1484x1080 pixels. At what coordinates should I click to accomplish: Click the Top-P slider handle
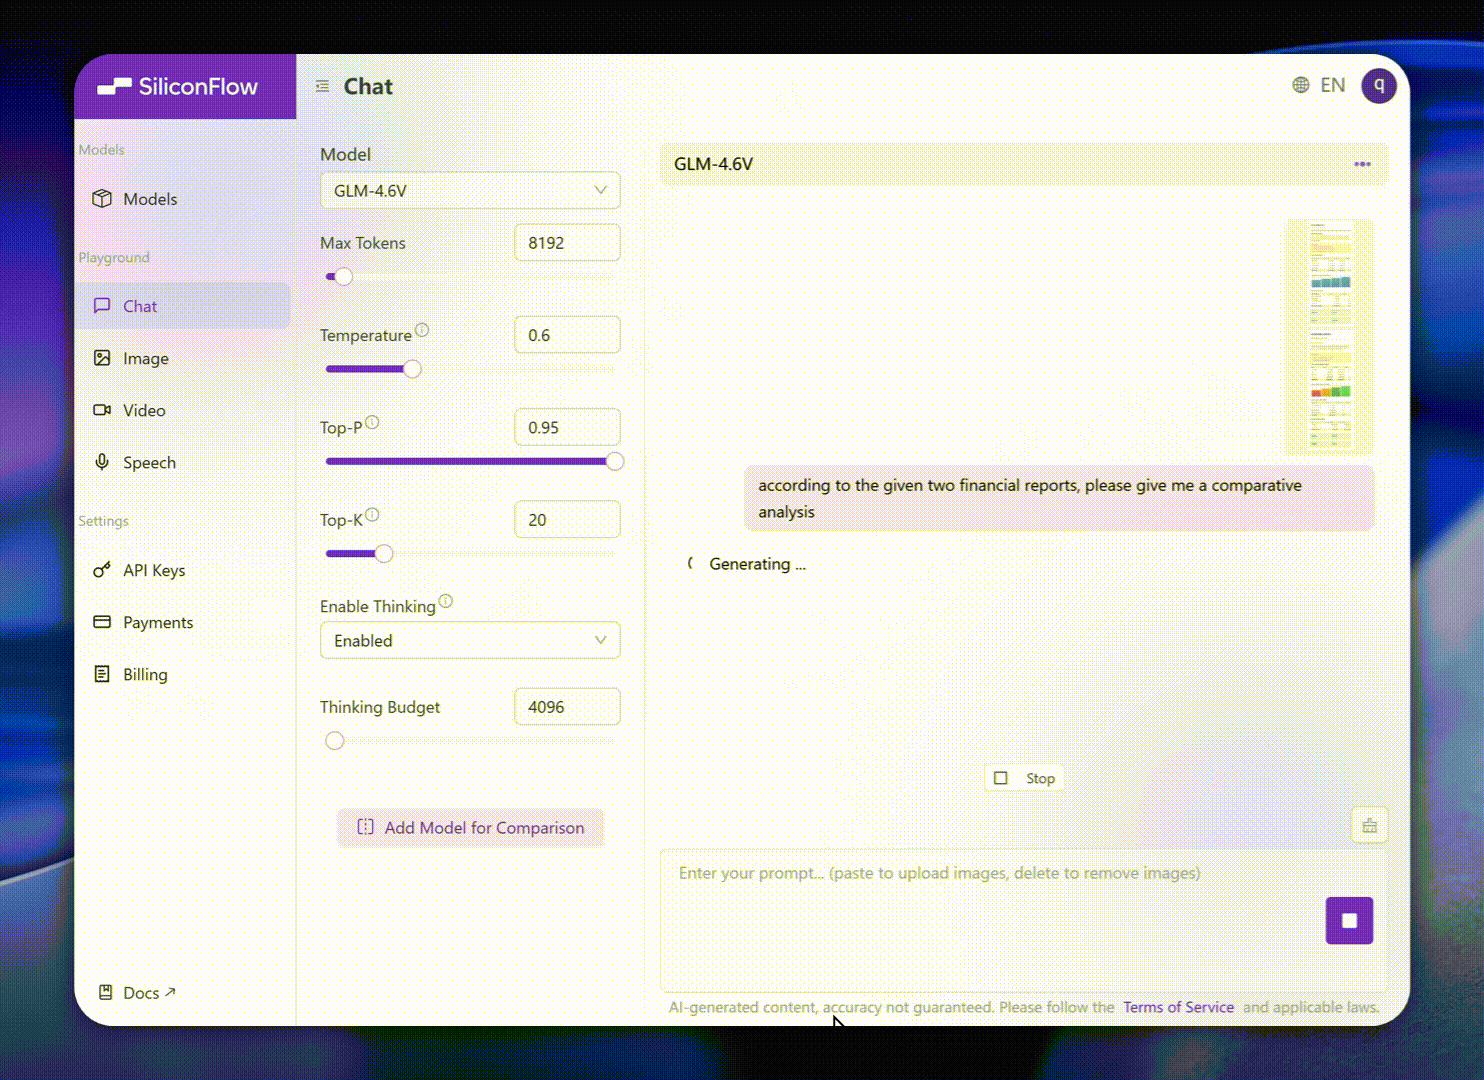(615, 461)
